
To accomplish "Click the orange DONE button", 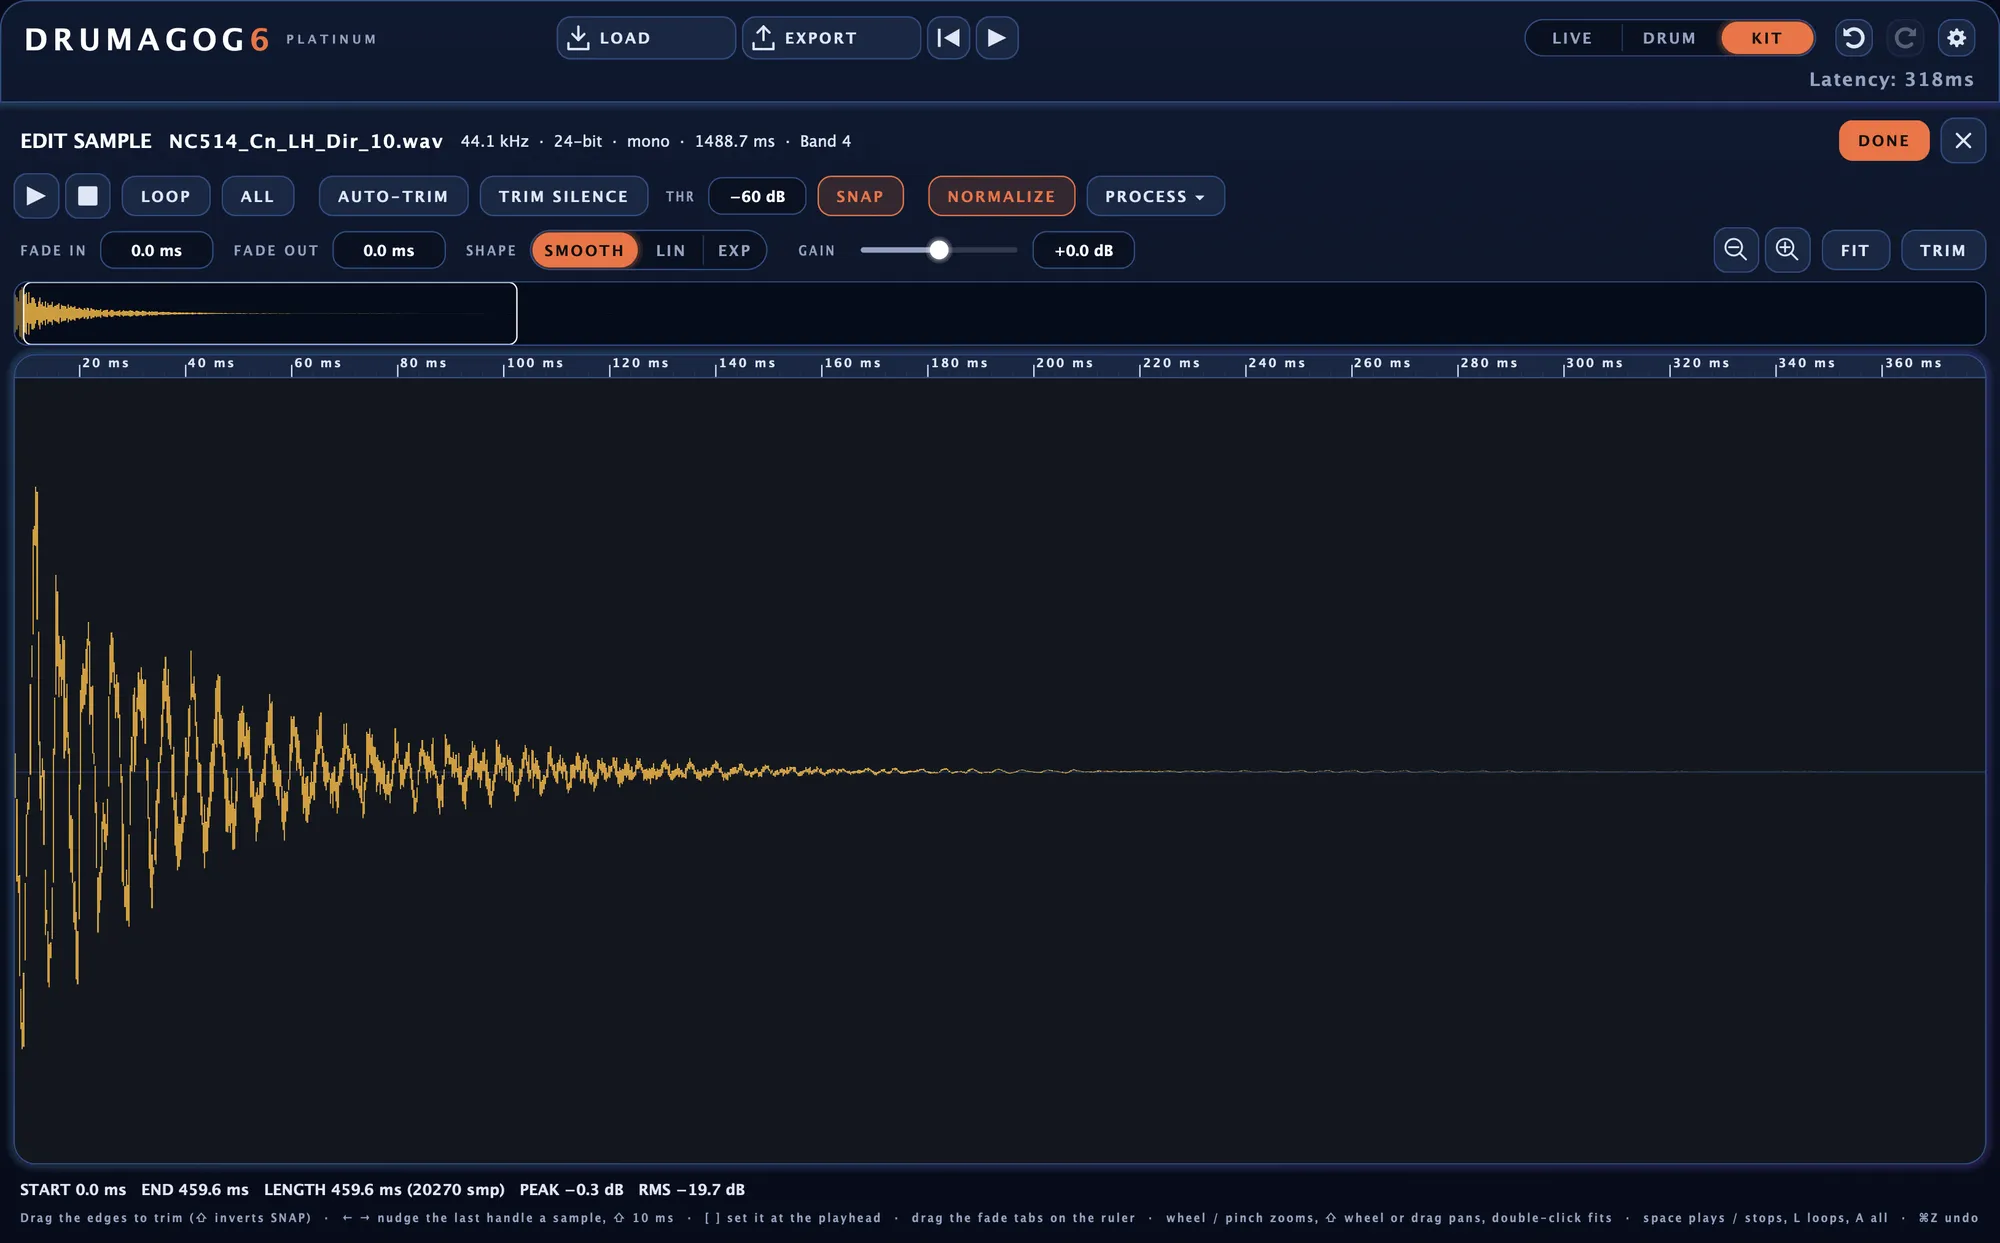I will (x=1884, y=141).
